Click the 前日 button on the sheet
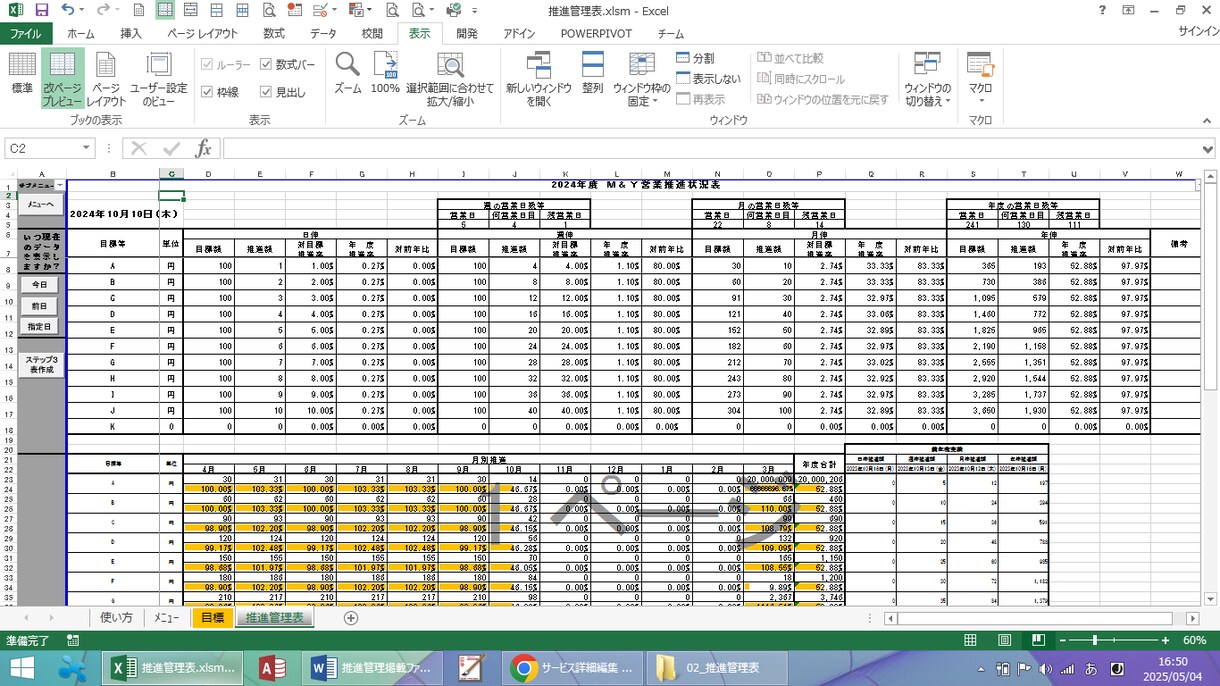 (40, 306)
